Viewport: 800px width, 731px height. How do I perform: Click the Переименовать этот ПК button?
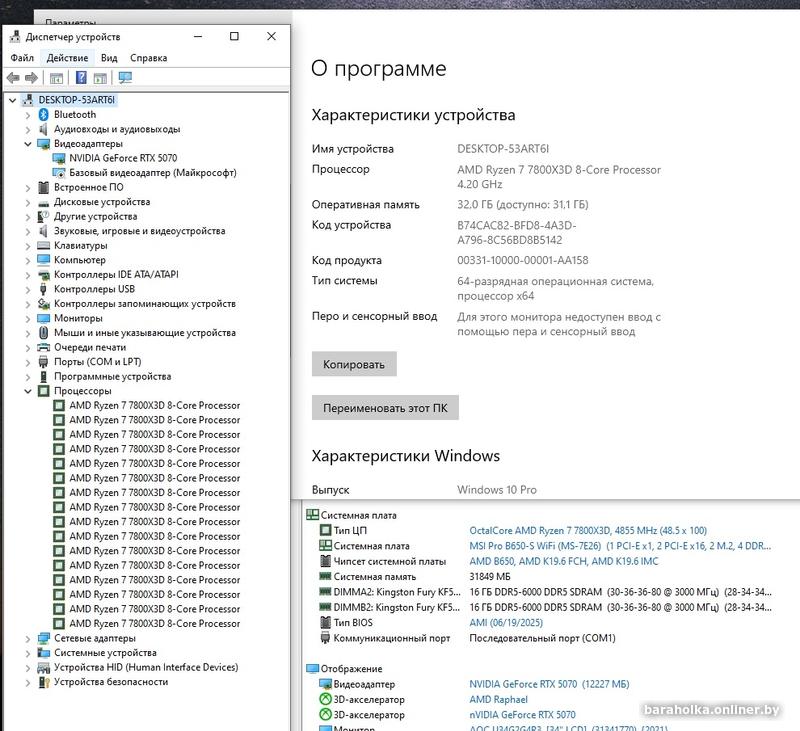[x=385, y=408]
